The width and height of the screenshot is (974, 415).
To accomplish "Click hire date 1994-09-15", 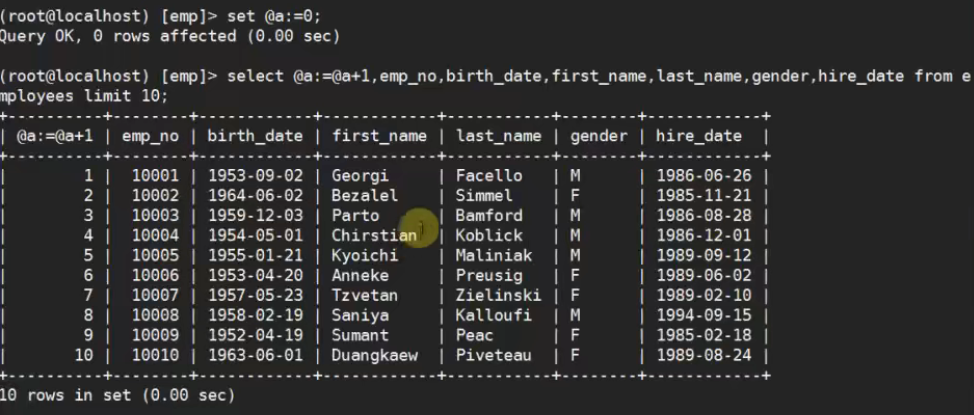I will tap(704, 315).
